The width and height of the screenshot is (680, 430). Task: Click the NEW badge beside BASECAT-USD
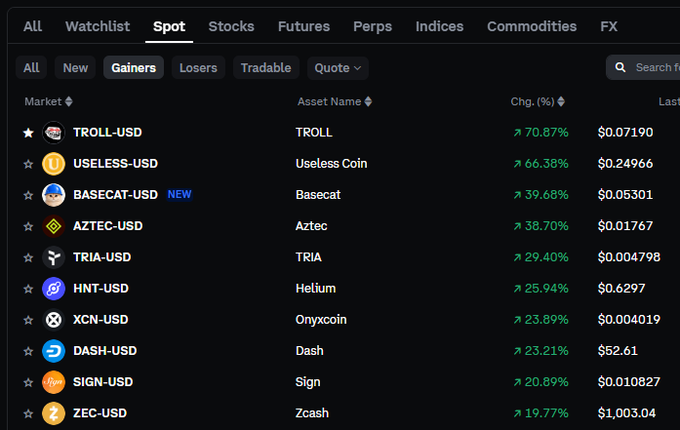pos(180,195)
